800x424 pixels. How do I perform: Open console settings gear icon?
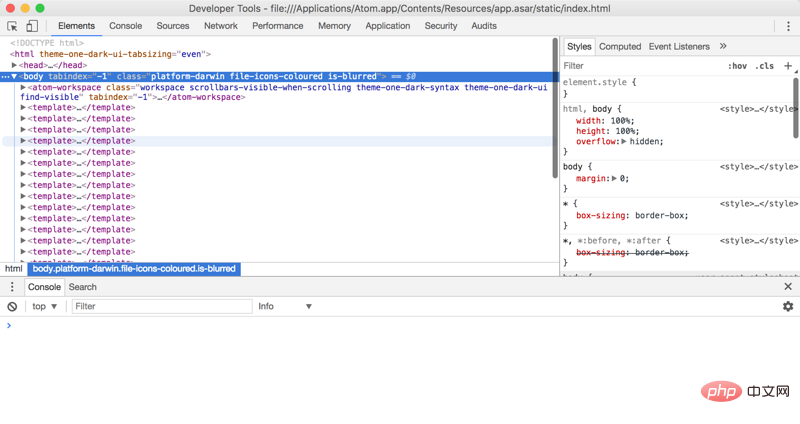pos(788,306)
